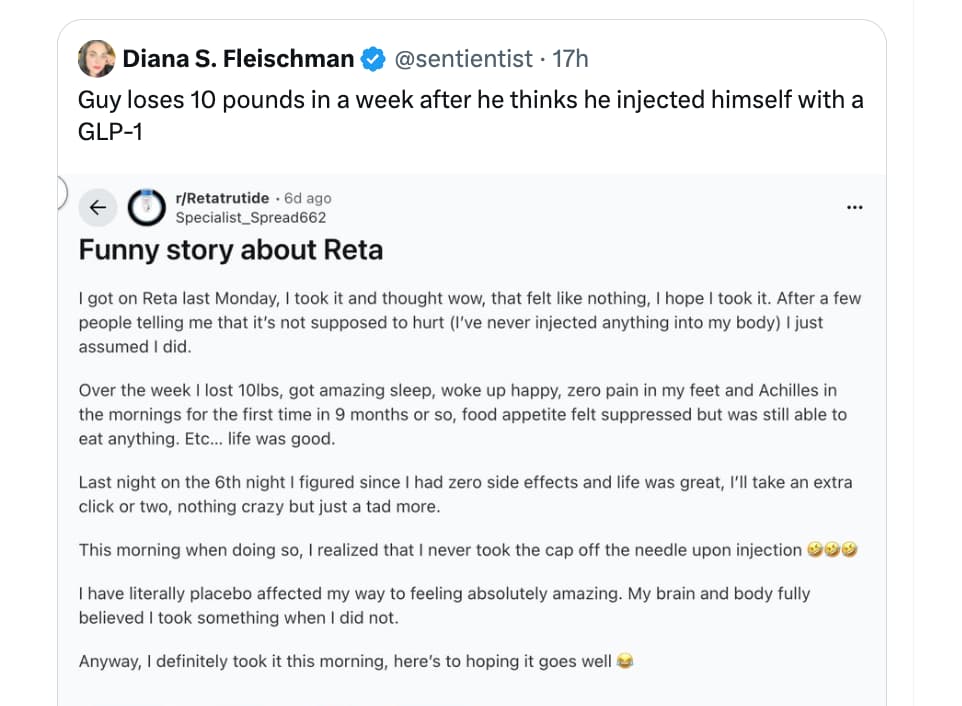The image size is (962, 706).
Task: Open the three-dot more options menu
Action: tap(854, 207)
